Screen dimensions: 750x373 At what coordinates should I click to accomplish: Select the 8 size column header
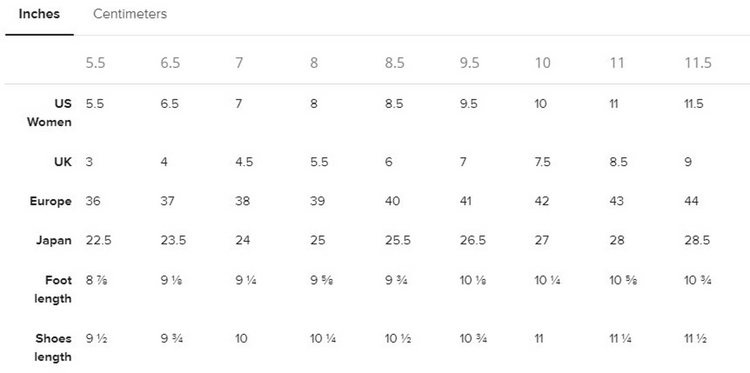(x=314, y=63)
